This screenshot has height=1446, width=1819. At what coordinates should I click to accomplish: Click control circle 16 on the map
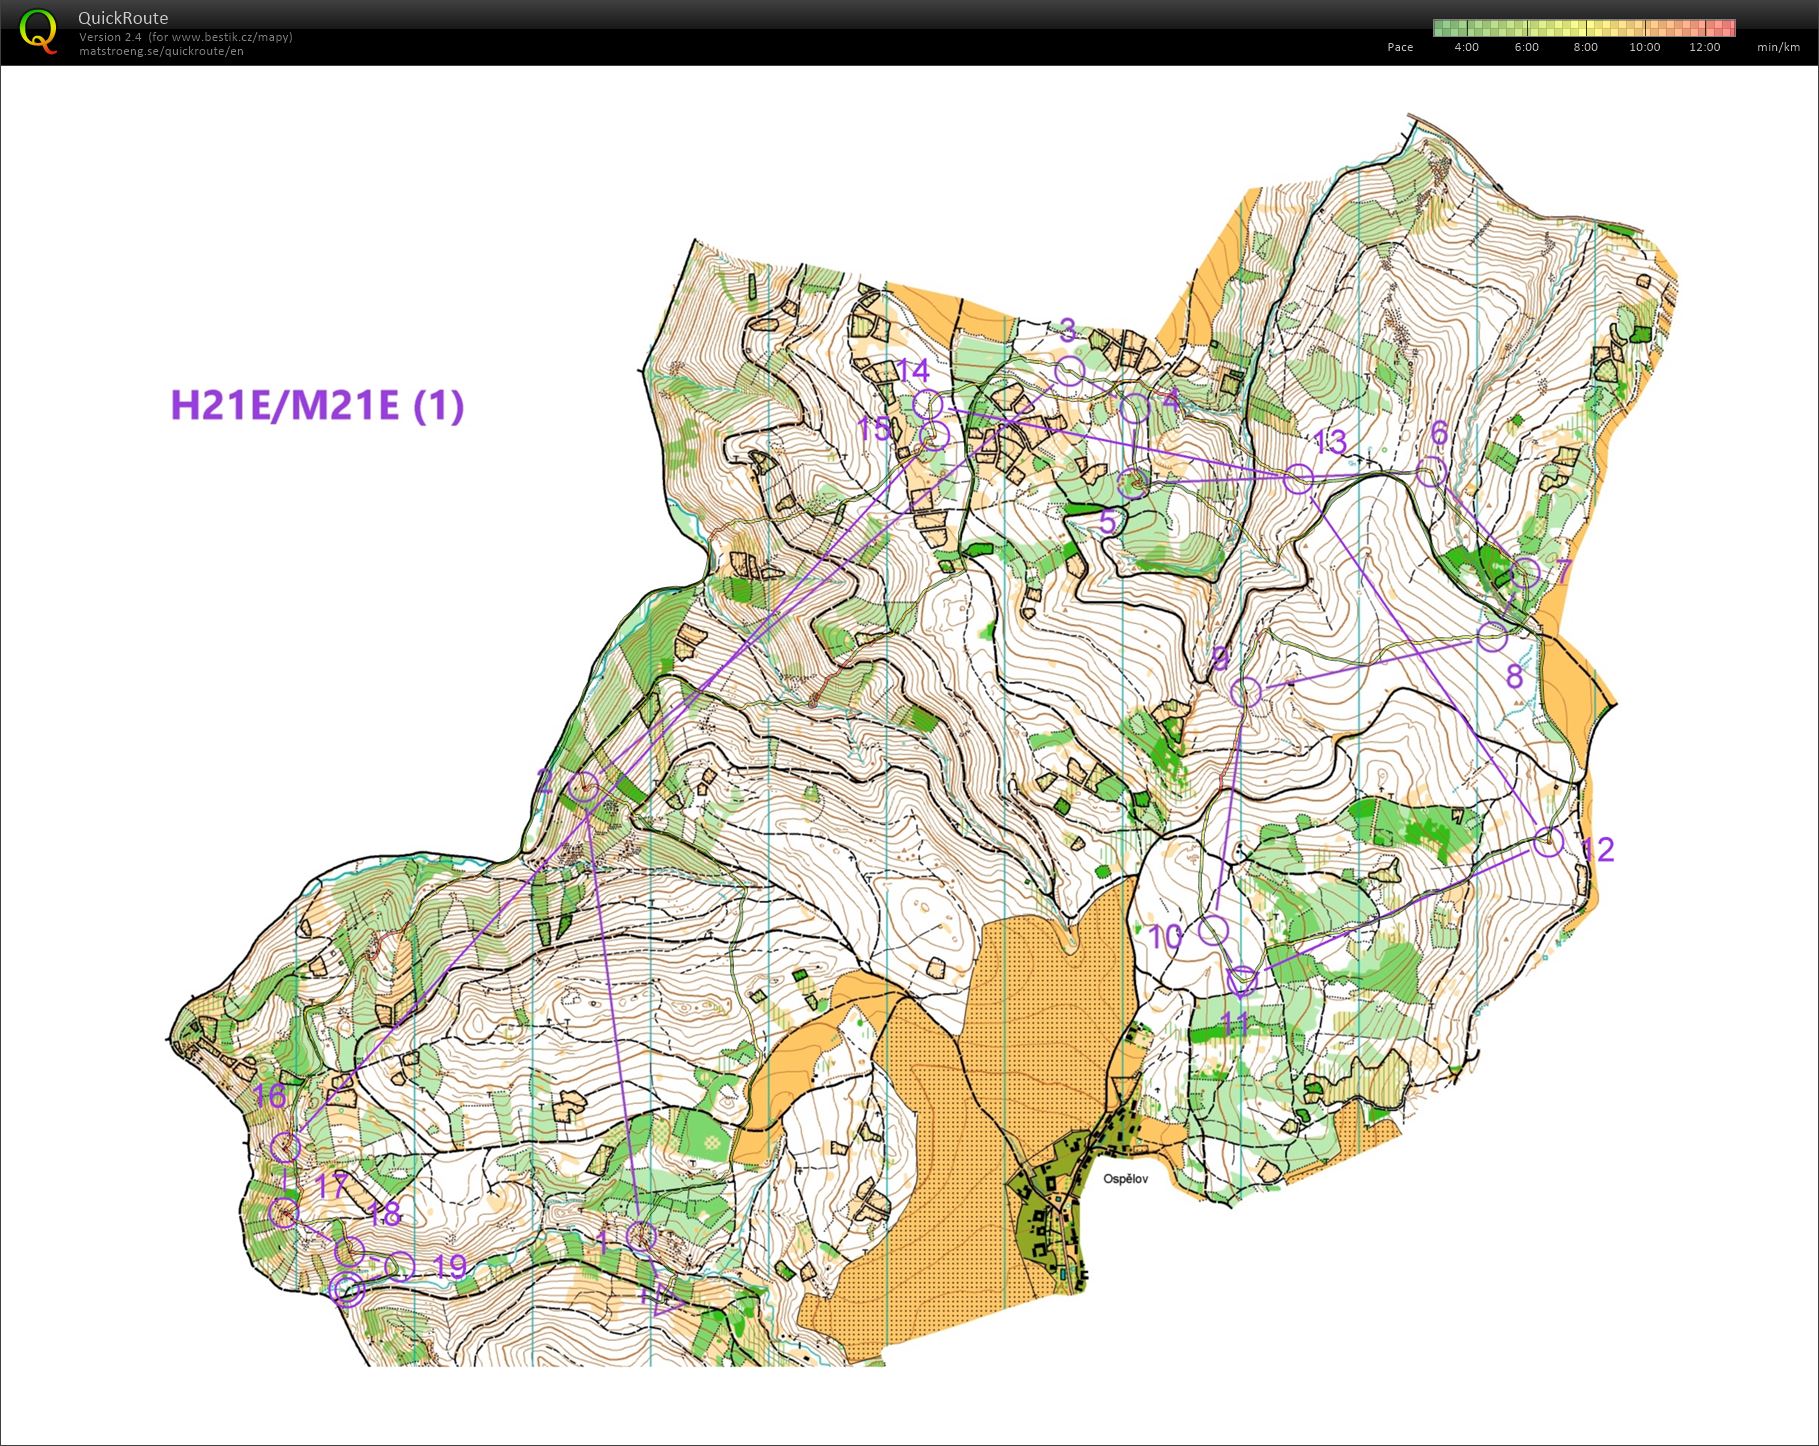(x=286, y=1146)
